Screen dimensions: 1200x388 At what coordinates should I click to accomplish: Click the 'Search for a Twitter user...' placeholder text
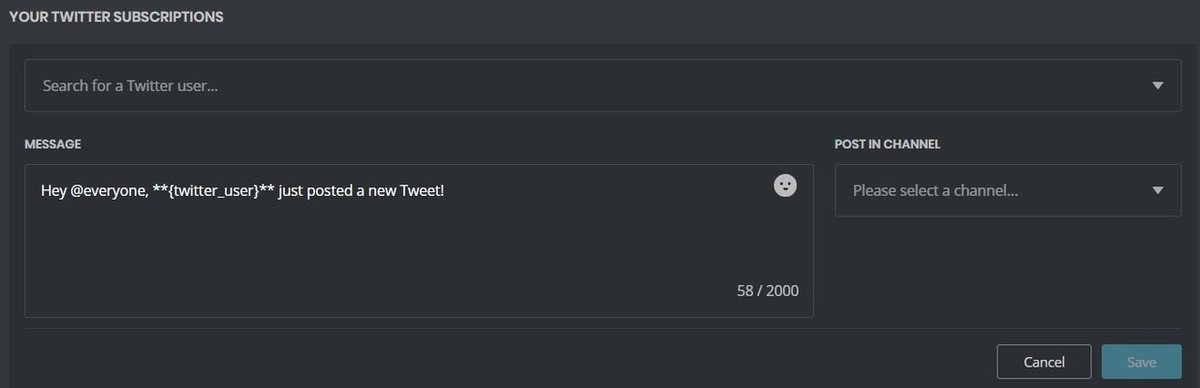coord(131,86)
